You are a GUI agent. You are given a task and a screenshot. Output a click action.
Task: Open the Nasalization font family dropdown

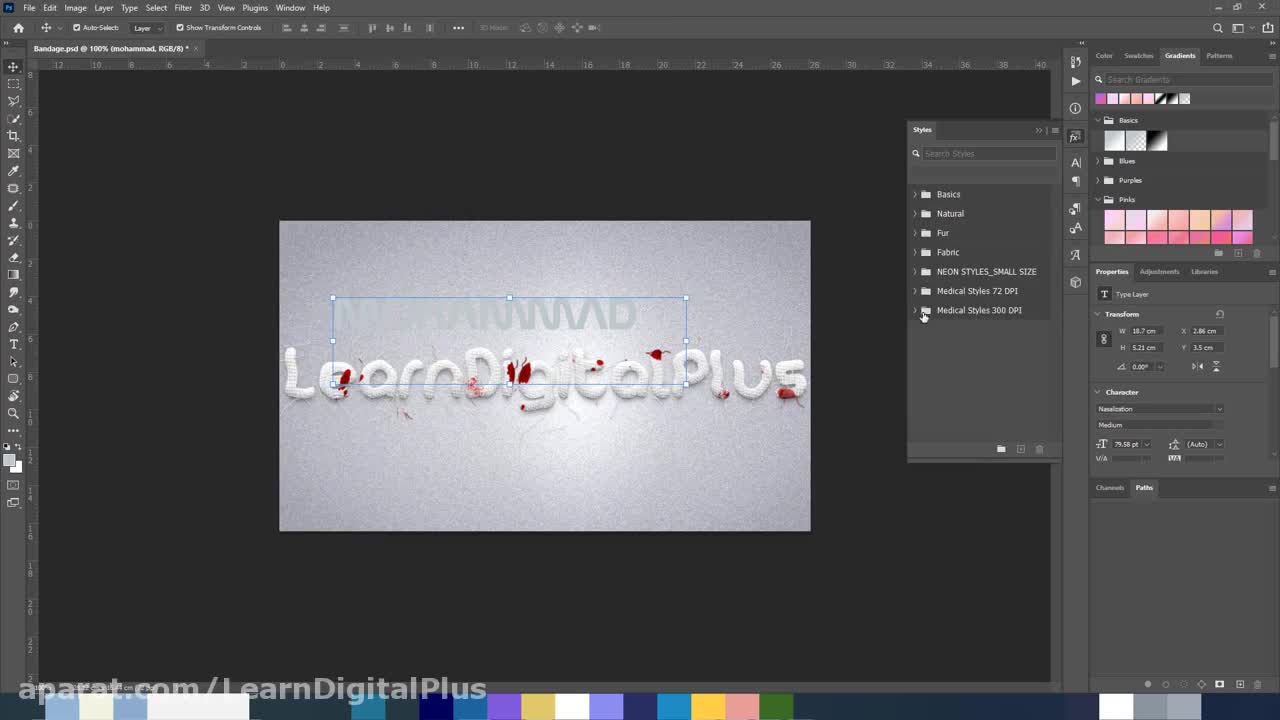click(1160, 409)
